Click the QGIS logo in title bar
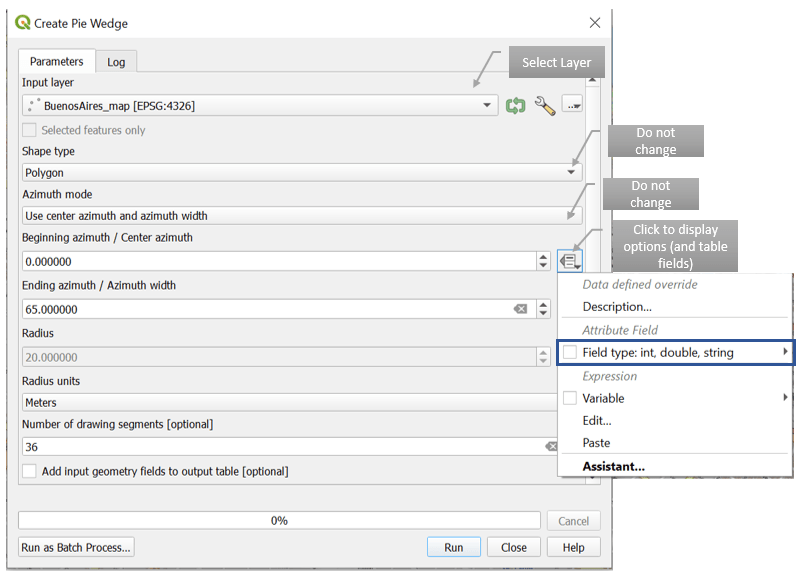Image resolution: width=803 pixels, height=574 pixels. click(22, 22)
